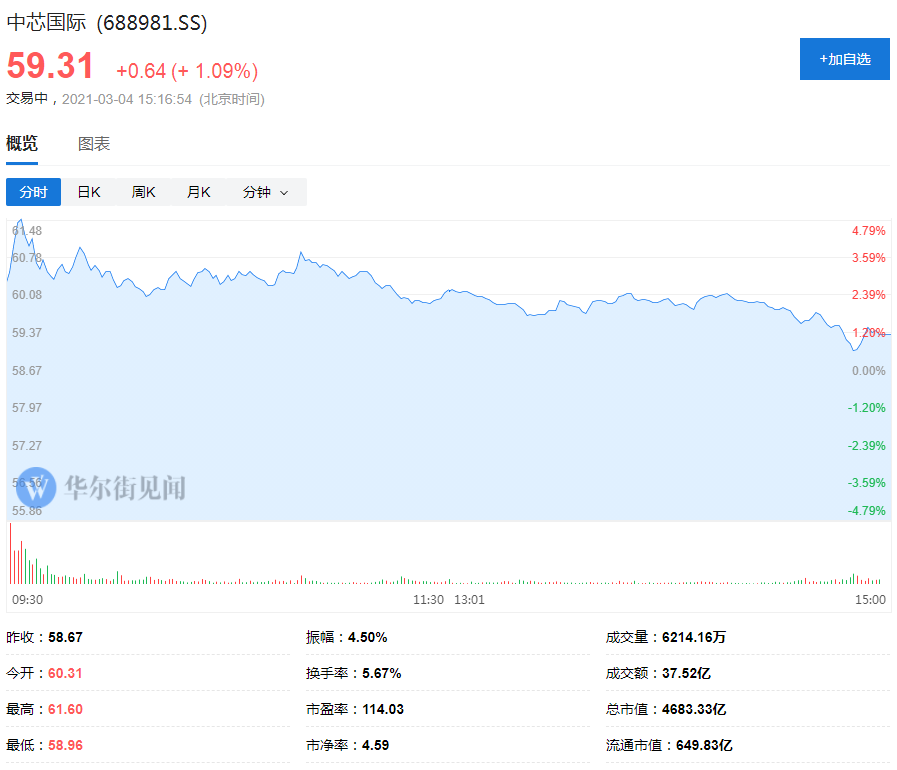Click the 今开 60.31 value
The height and width of the screenshot is (770, 897).
click(65, 673)
